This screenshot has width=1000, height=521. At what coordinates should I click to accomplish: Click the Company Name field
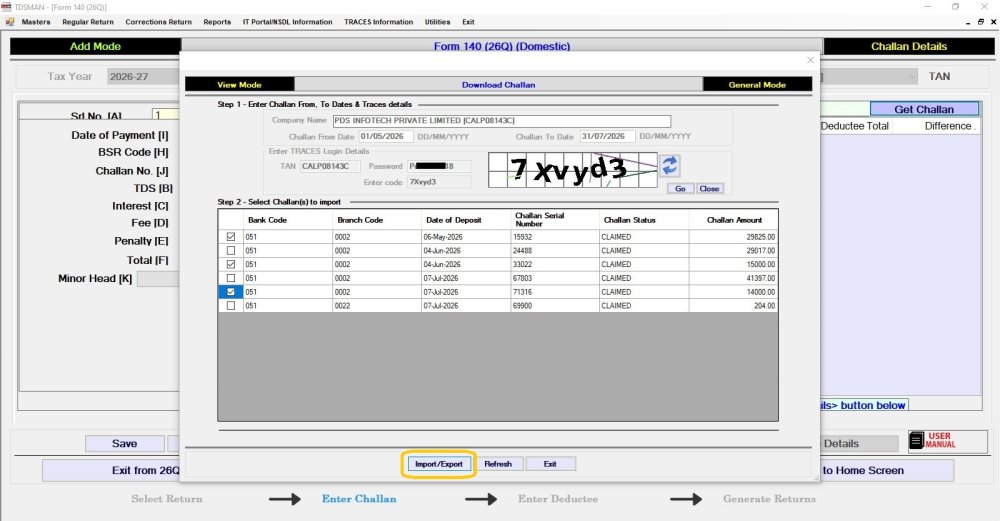pyautogui.click(x=502, y=121)
